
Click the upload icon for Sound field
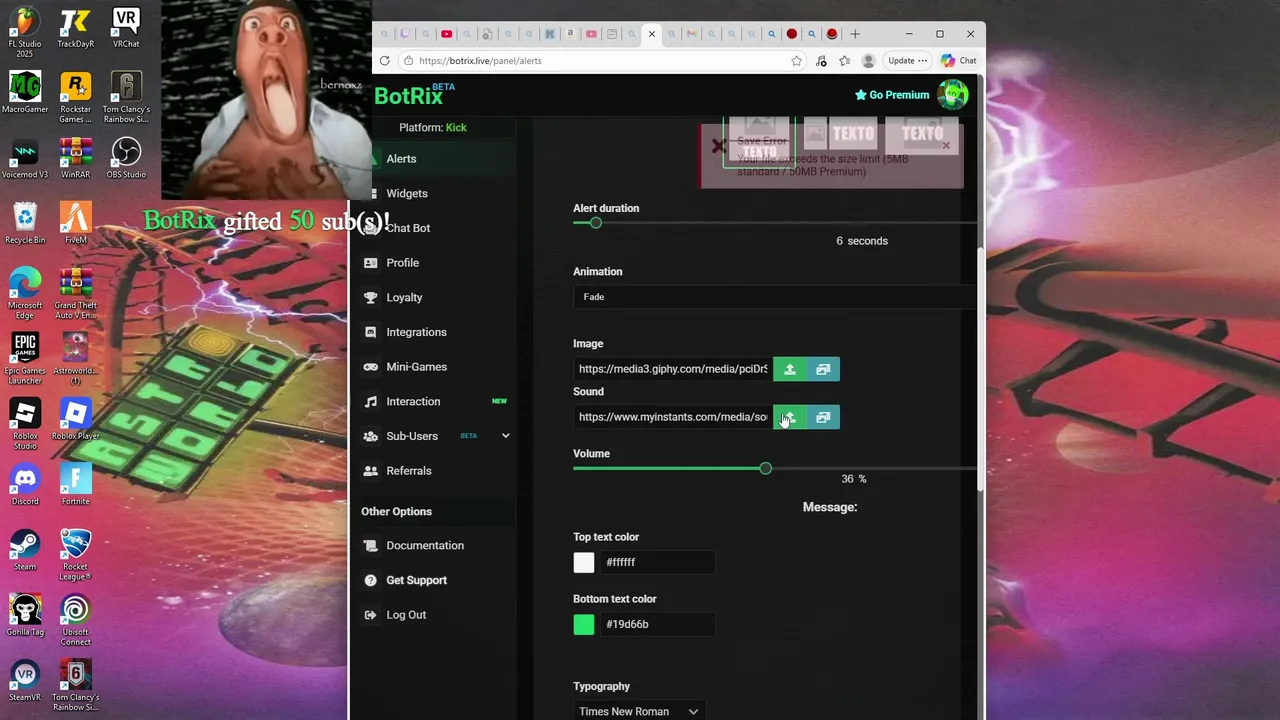[x=789, y=417]
